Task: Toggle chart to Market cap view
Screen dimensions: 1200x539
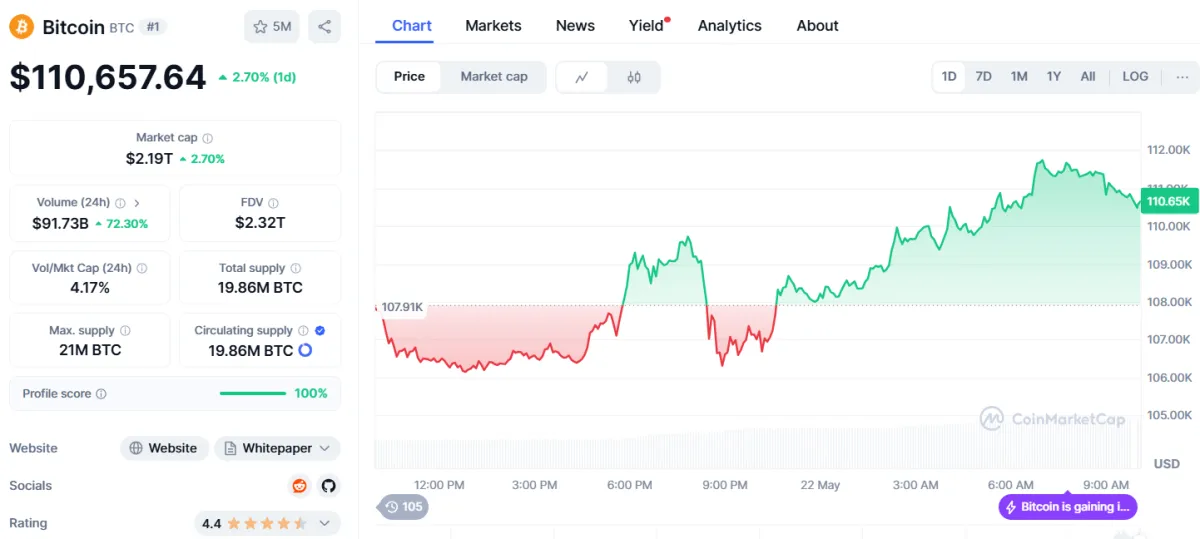Action: pyautogui.click(x=494, y=77)
